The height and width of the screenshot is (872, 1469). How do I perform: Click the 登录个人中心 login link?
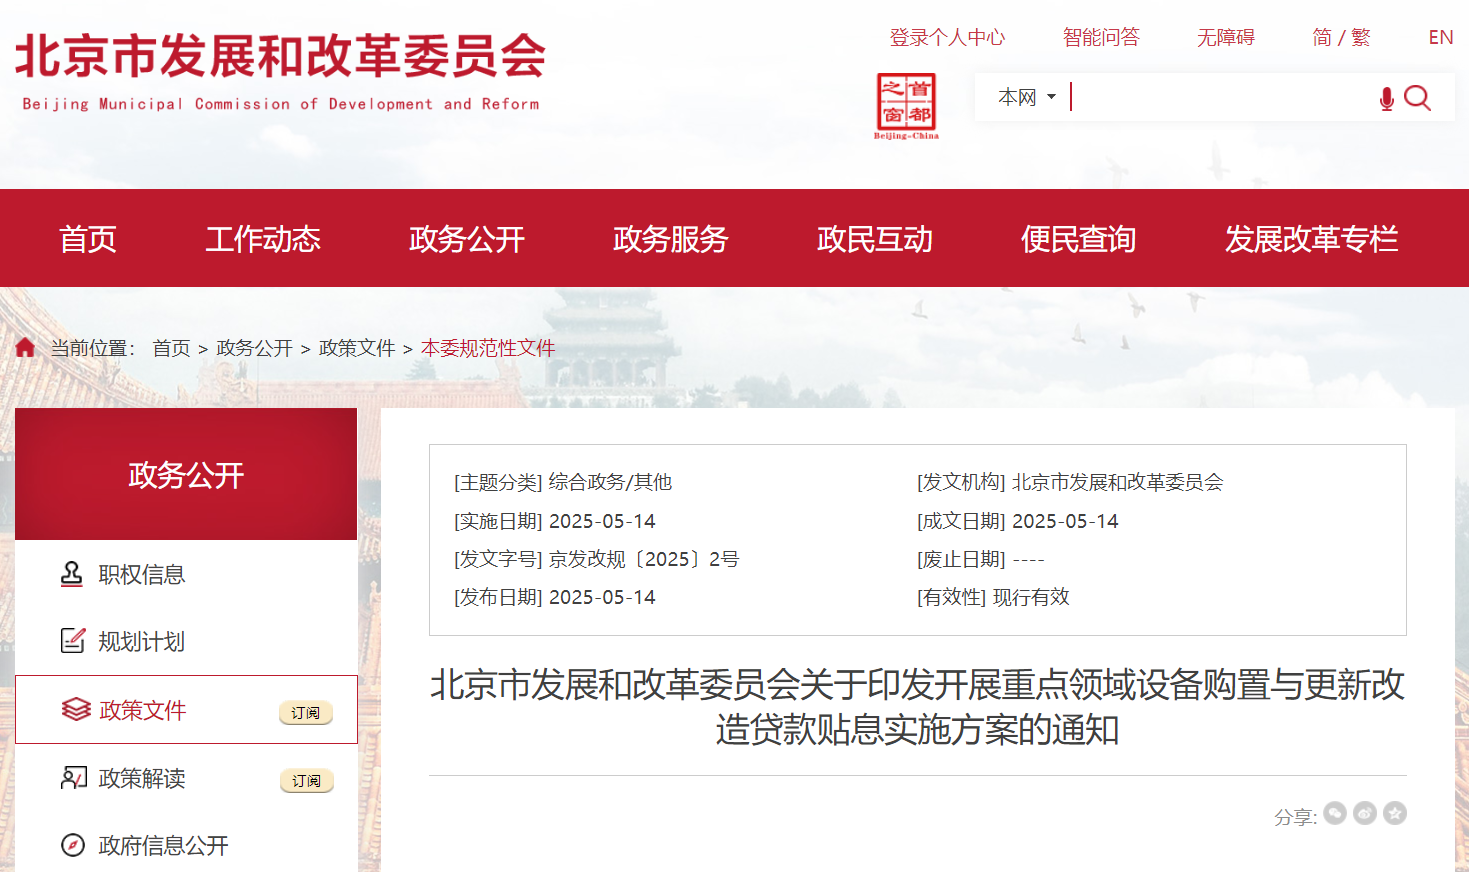[x=947, y=38]
